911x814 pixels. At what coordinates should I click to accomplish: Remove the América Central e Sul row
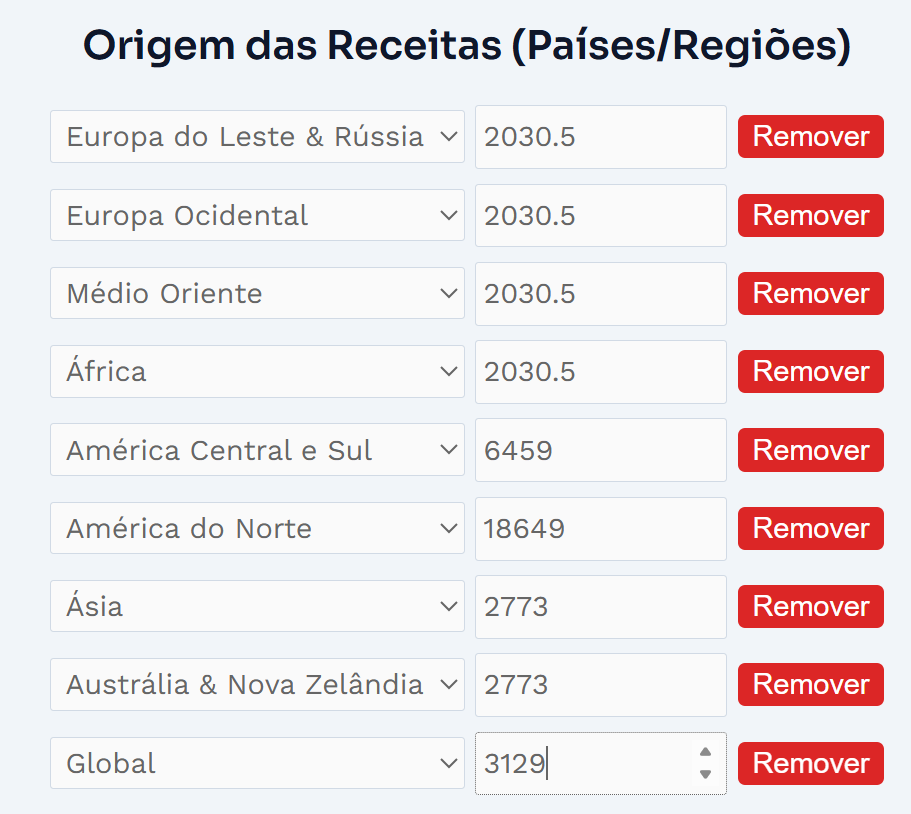[x=810, y=450]
